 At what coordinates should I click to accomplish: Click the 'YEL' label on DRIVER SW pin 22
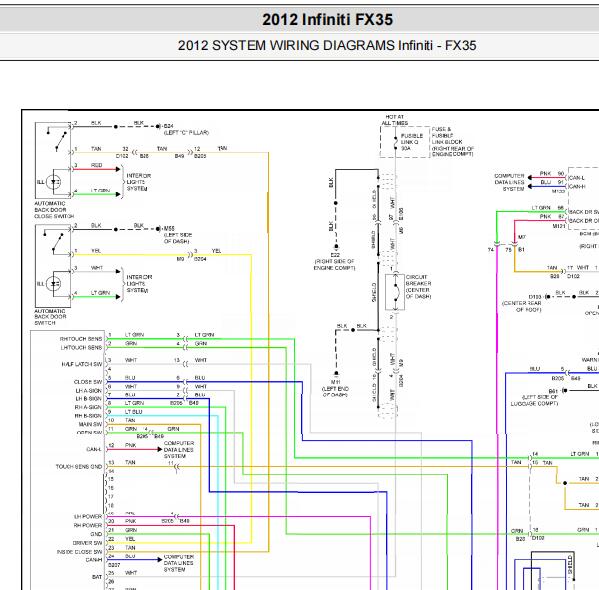click(x=130, y=539)
